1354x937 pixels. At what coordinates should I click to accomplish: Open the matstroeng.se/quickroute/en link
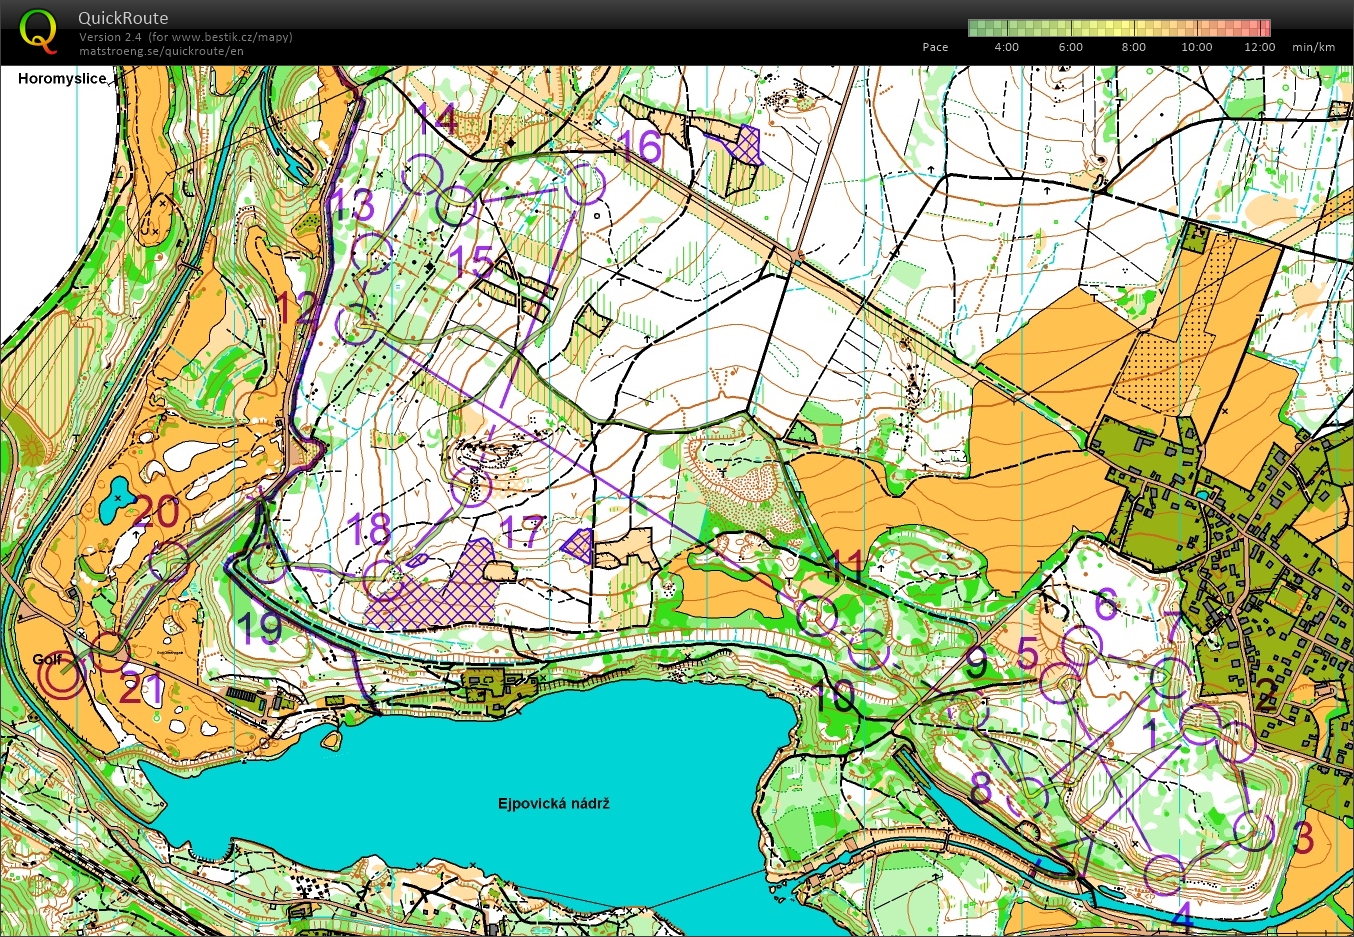coord(161,51)
